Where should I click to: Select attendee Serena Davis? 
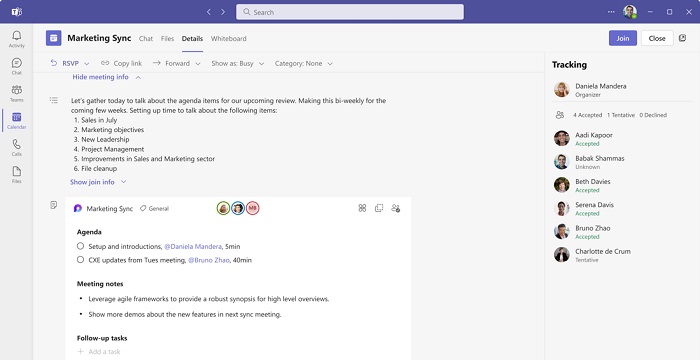point(622,208)
